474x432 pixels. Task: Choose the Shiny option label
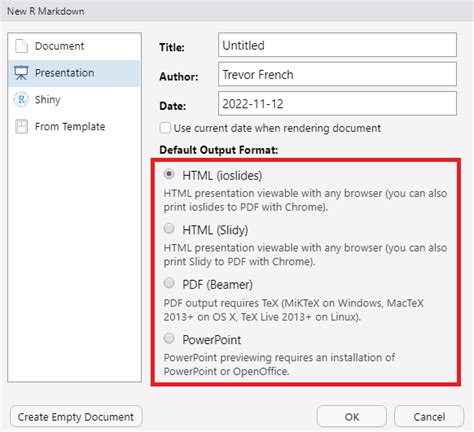coord(48,100)
